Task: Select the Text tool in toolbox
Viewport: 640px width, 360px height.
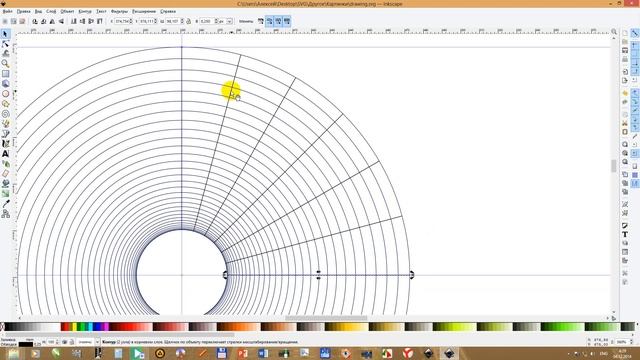Action: coord(5,154)
